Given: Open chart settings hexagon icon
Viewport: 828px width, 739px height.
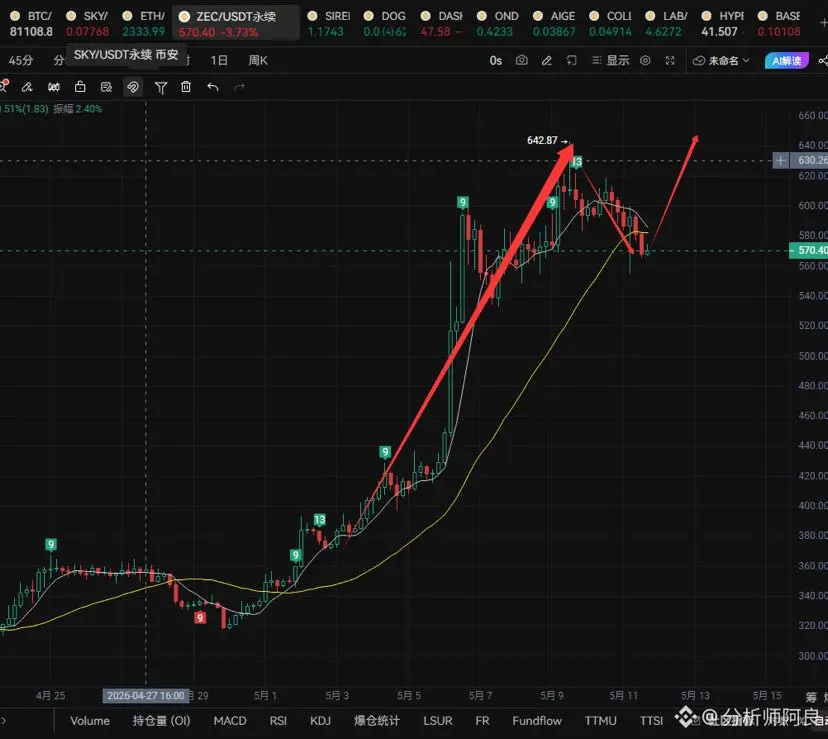Looking at the screenshot, I should [645, 61].
